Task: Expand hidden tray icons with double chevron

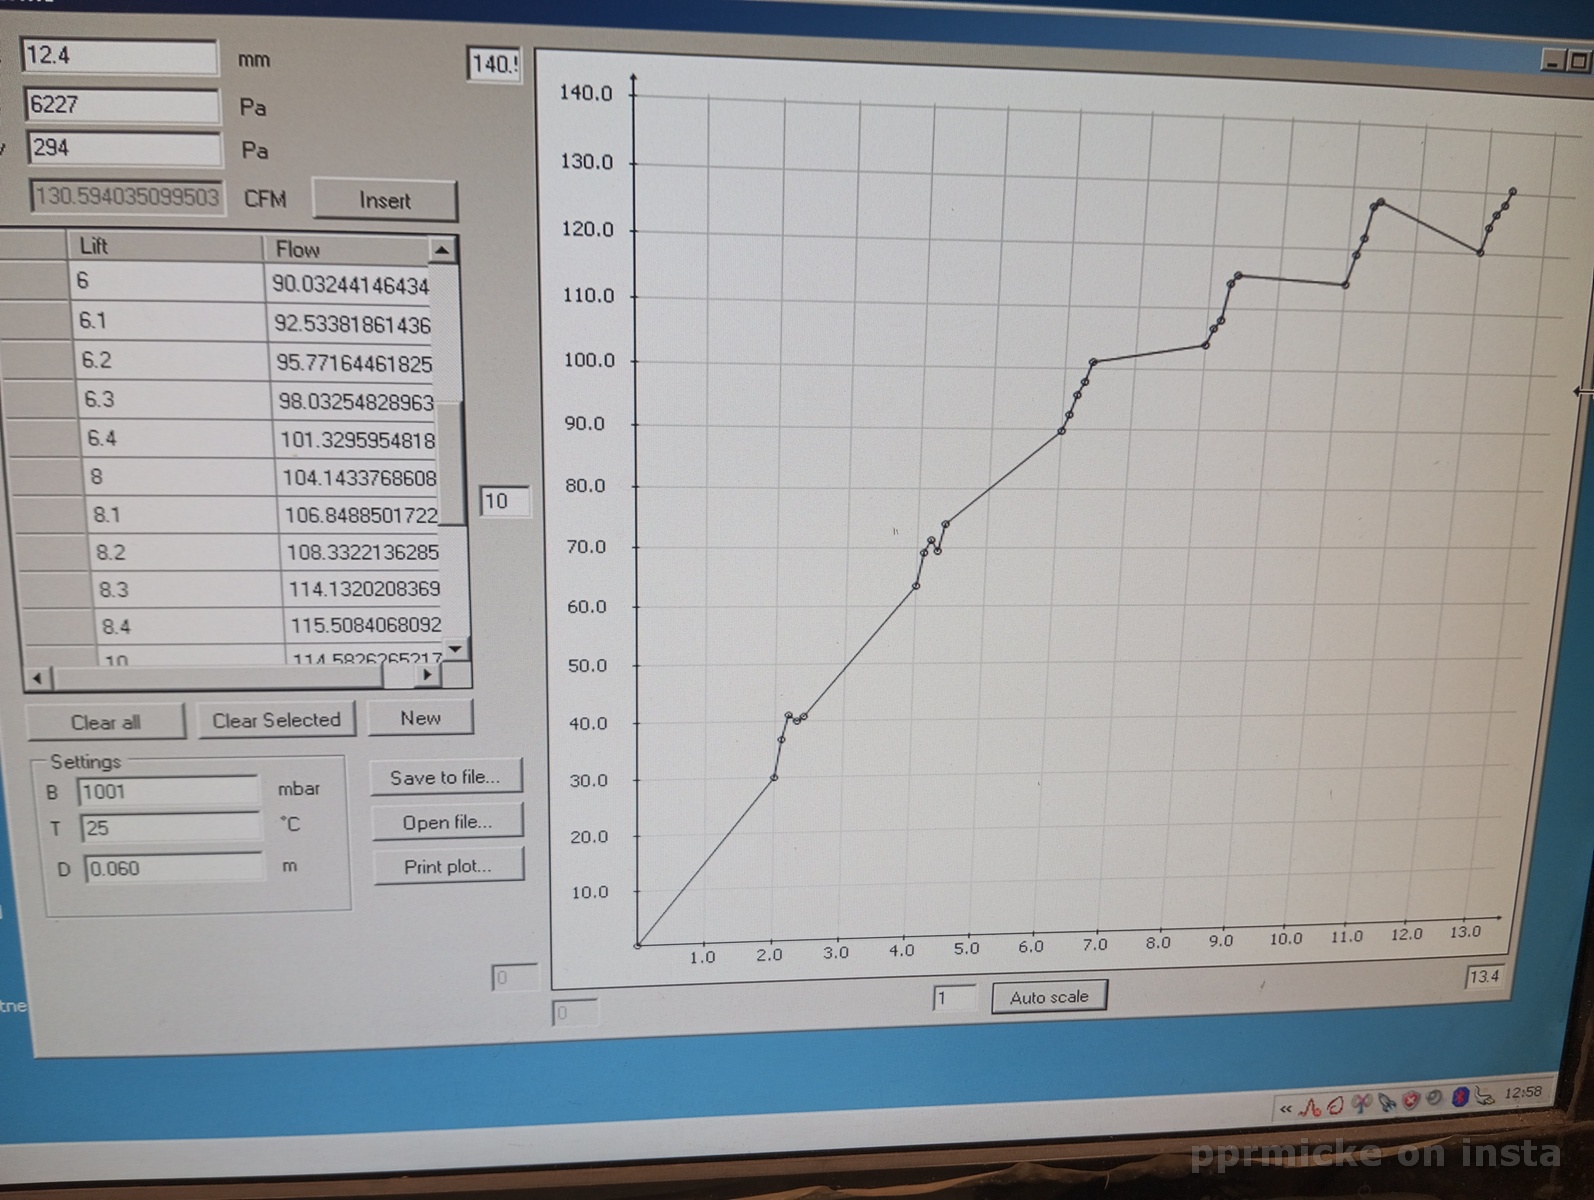Action: [x=1286, y=1109]
